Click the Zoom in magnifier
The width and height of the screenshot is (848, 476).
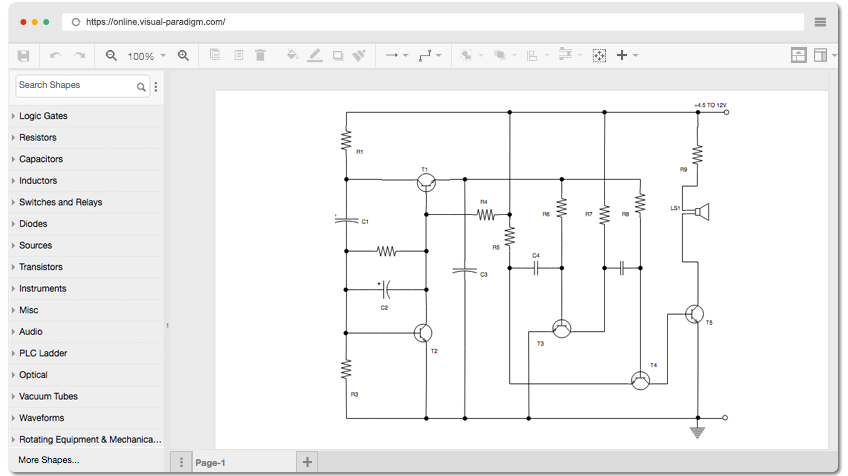[x=183, y=56]
